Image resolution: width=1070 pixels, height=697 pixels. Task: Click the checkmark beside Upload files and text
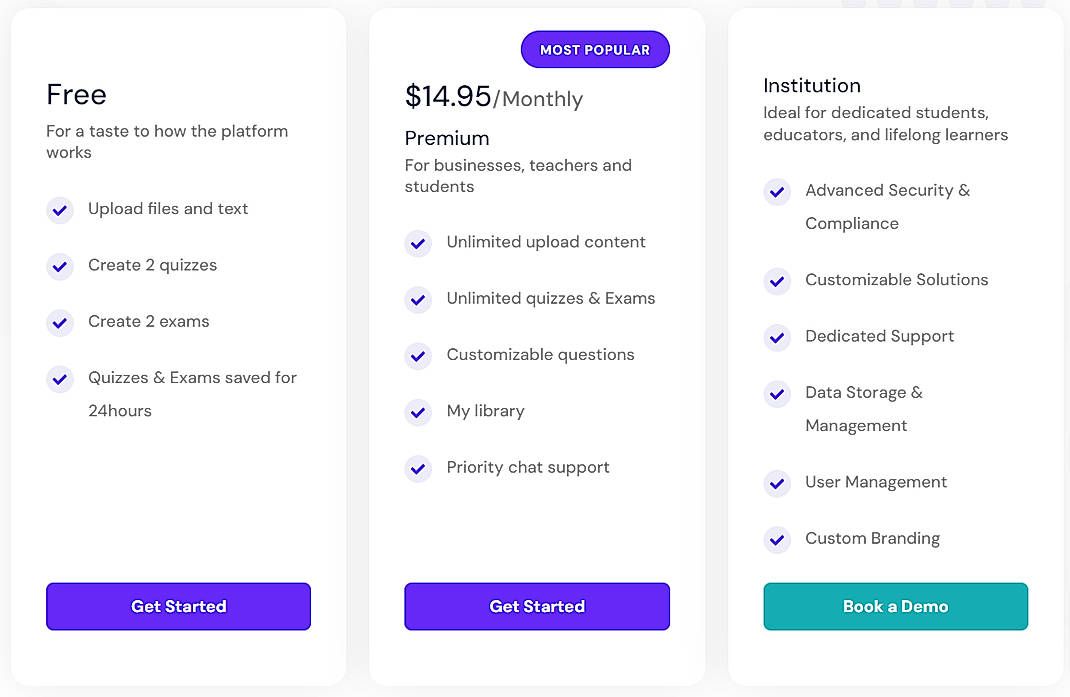click(x=60, y=210)
